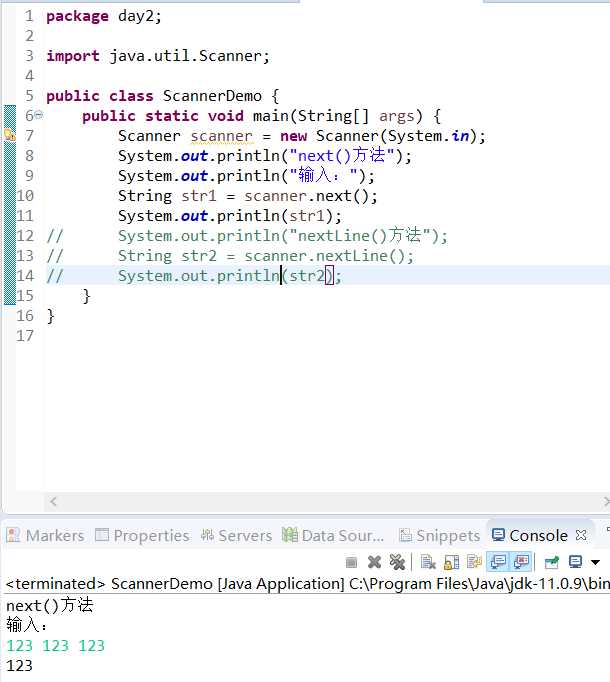The image size is (610, 682).
Task: Open the Snippets tab
Action: [439, 535]
